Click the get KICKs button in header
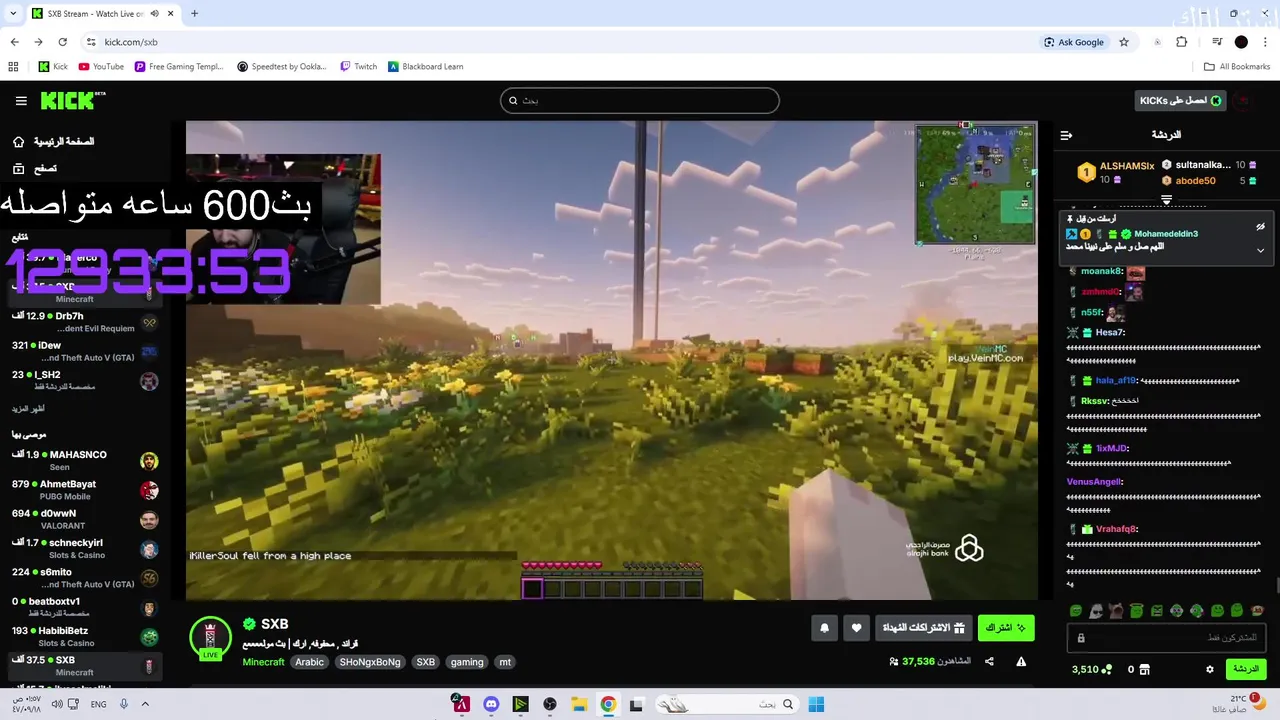The image size is (1280, 720). pos(1181,101)
